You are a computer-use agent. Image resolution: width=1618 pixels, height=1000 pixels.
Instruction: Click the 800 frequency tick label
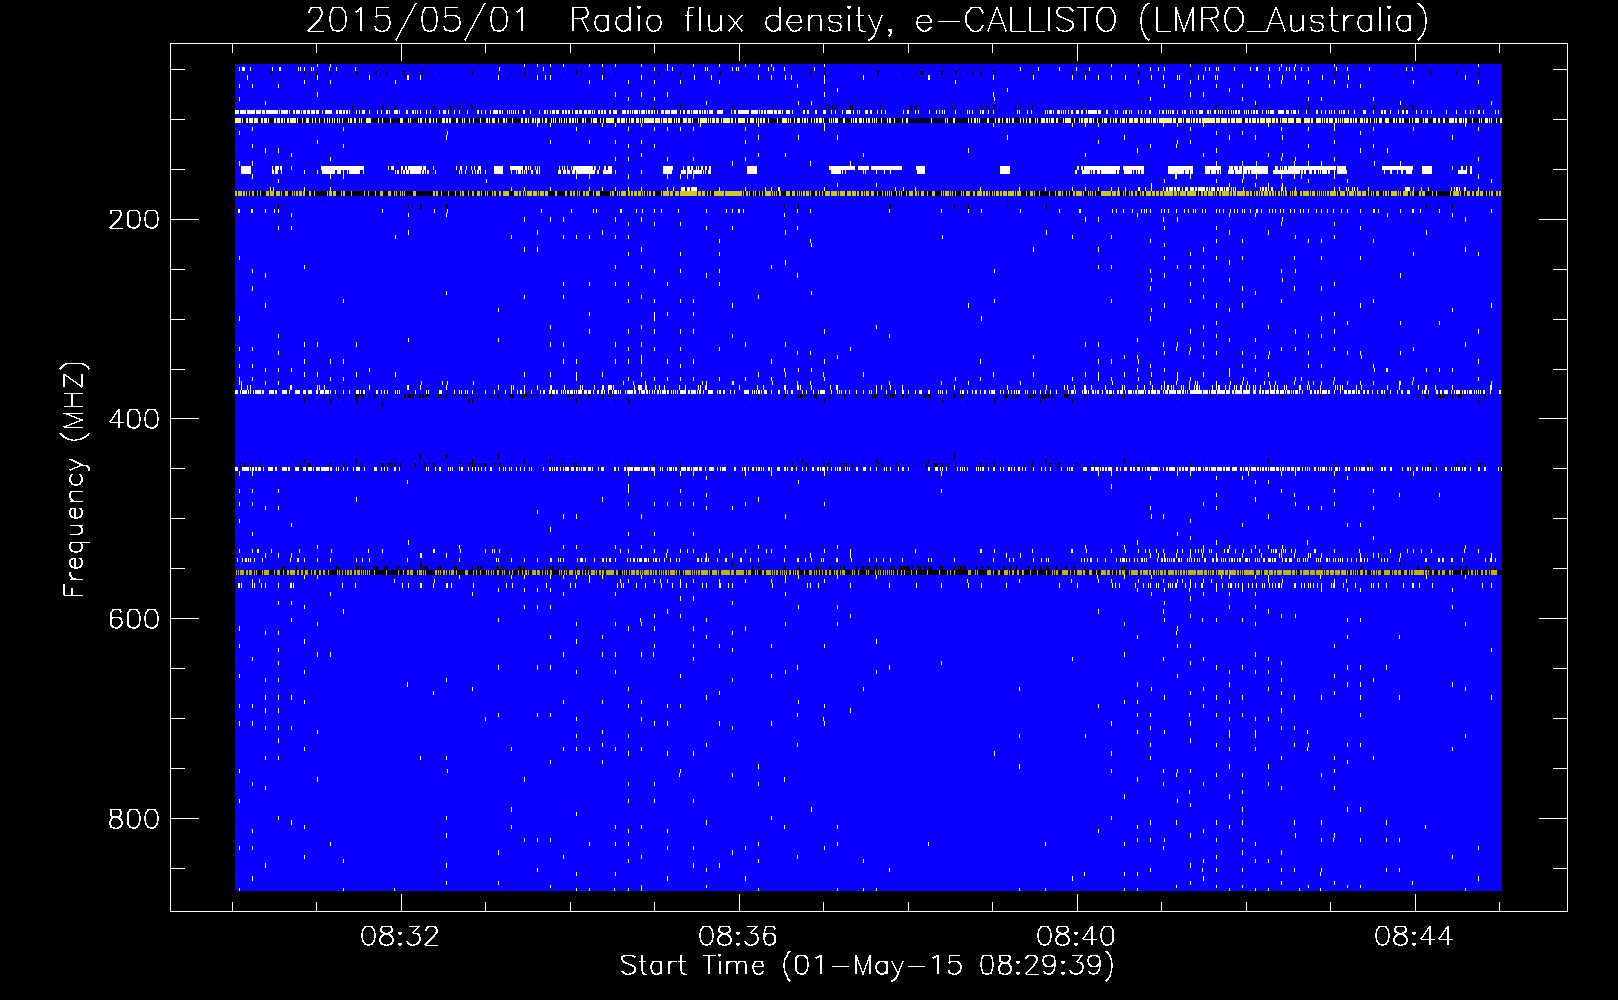133,819
